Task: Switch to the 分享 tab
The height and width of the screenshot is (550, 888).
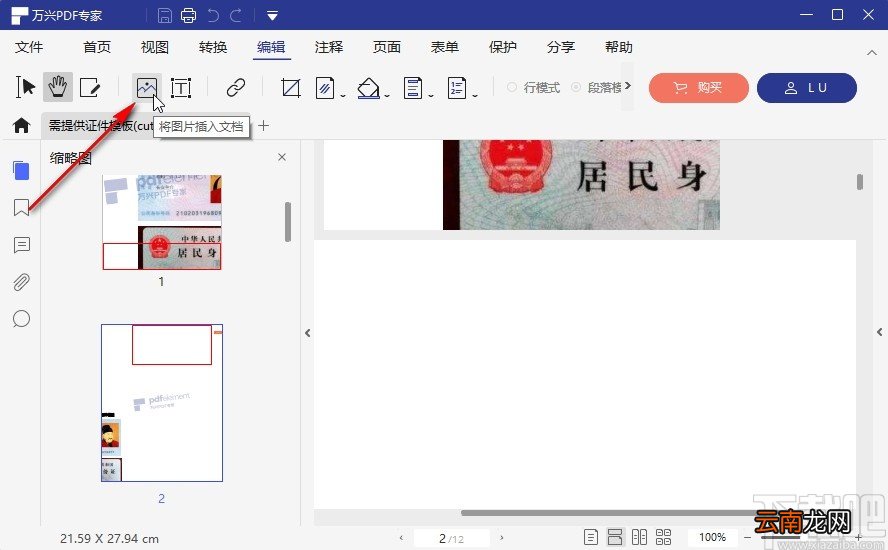Action: [561, 47]
